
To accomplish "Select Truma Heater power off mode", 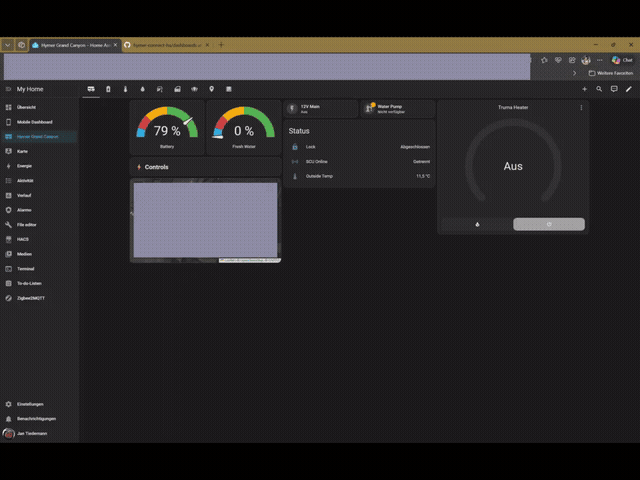I will (x=549, y=224).
